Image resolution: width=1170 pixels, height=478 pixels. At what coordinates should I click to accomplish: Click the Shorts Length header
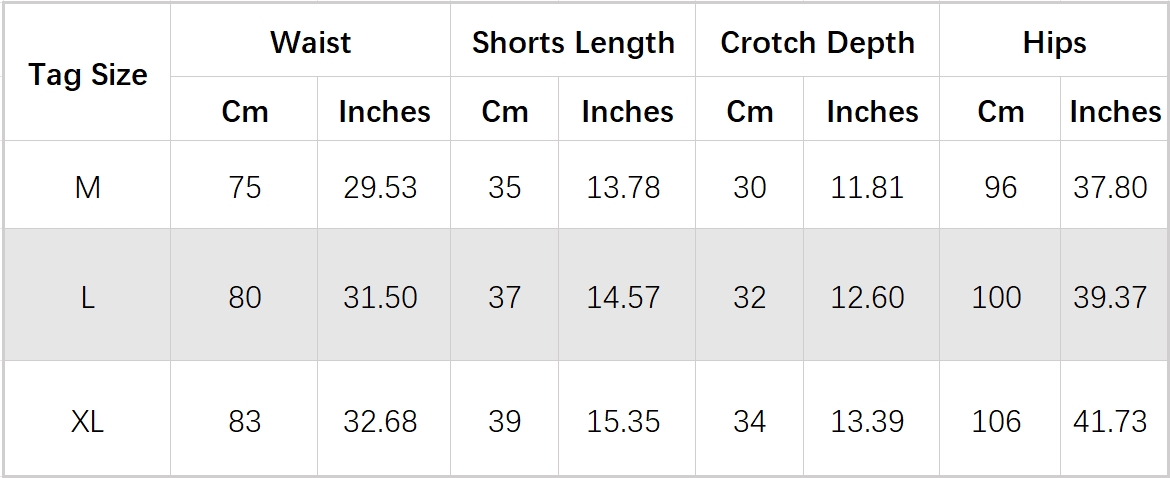pos(573,43)
